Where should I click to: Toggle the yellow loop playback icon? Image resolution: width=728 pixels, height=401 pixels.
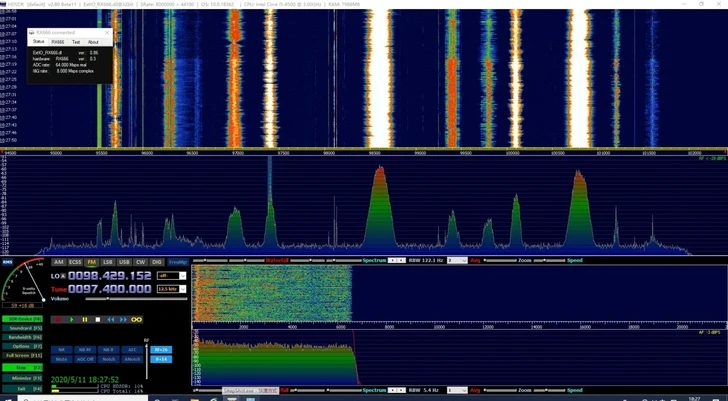tap(136, 319)
